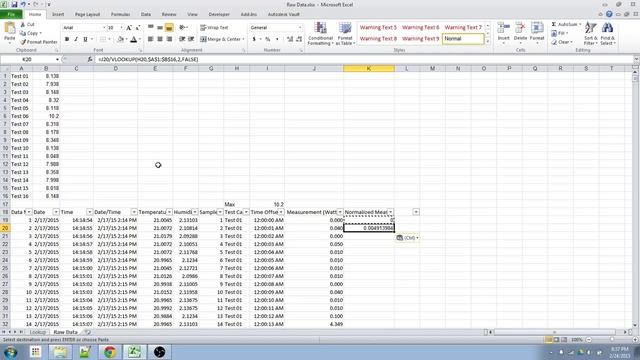The width and height of the screenshot is (640, 360).
Task: Click the Clear eraser button
Action: [562, 42]
